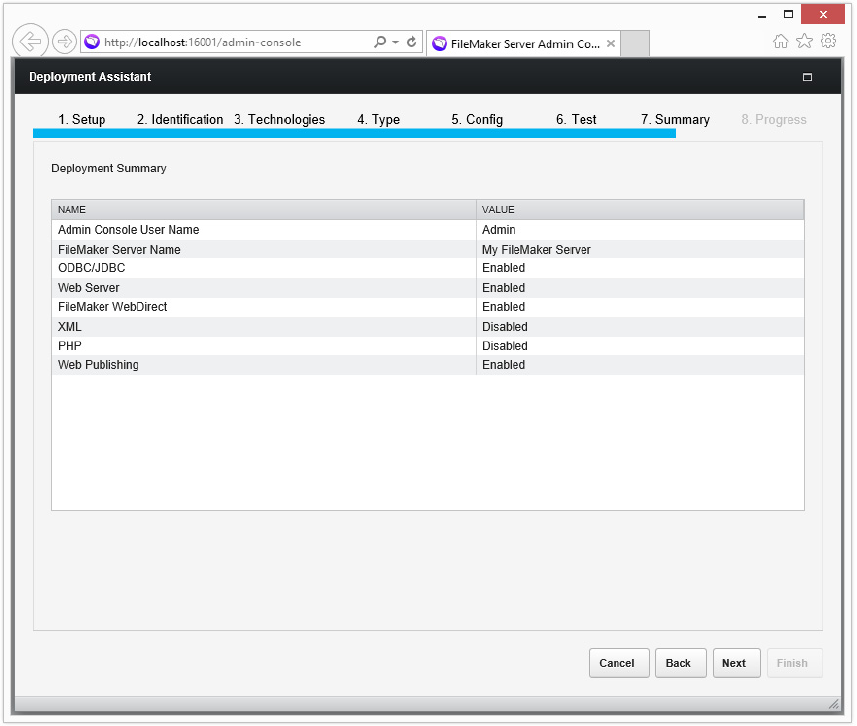Click the resize grip at window corner
This screenshot has width=857, height=726.
point(833,704)
